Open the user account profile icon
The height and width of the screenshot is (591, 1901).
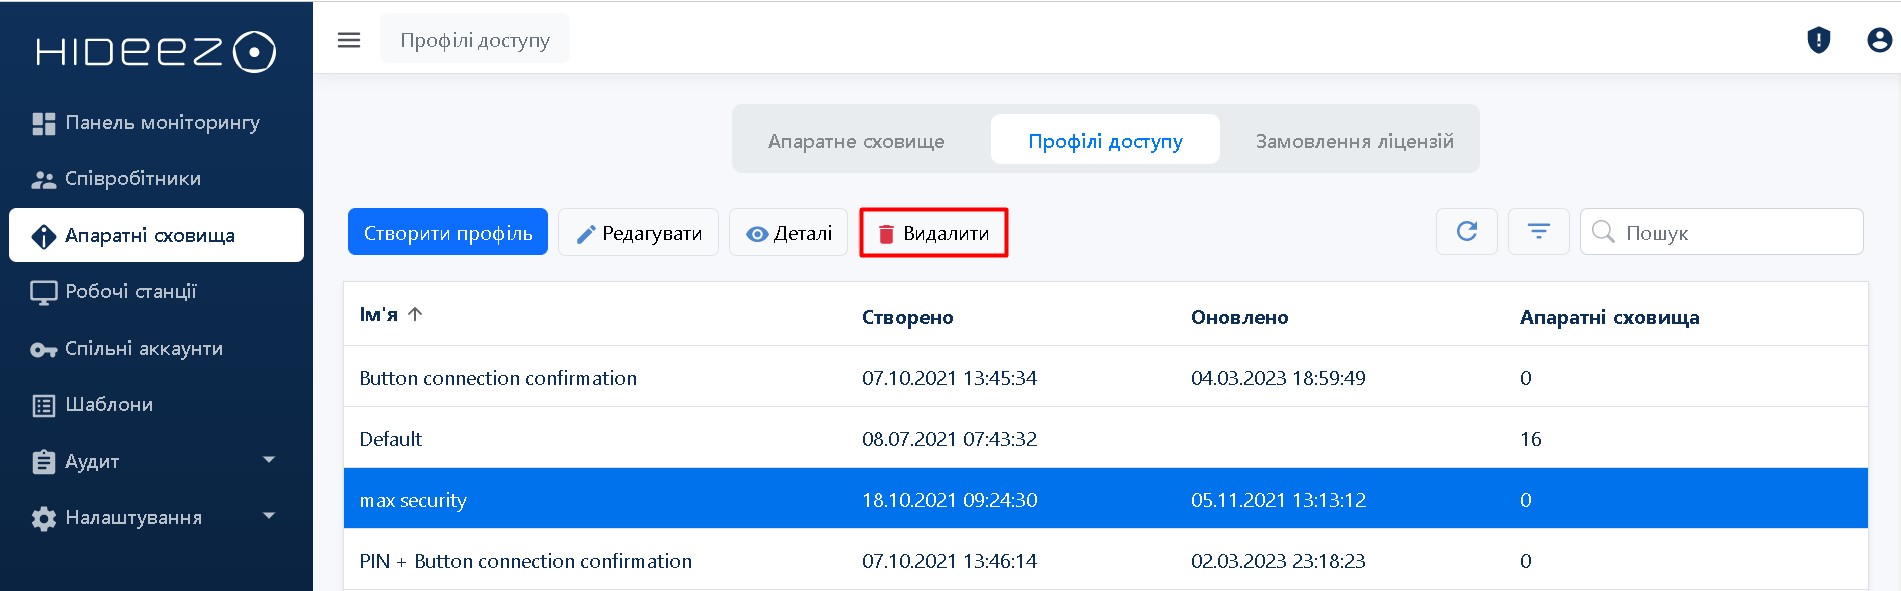point(1879,40)
